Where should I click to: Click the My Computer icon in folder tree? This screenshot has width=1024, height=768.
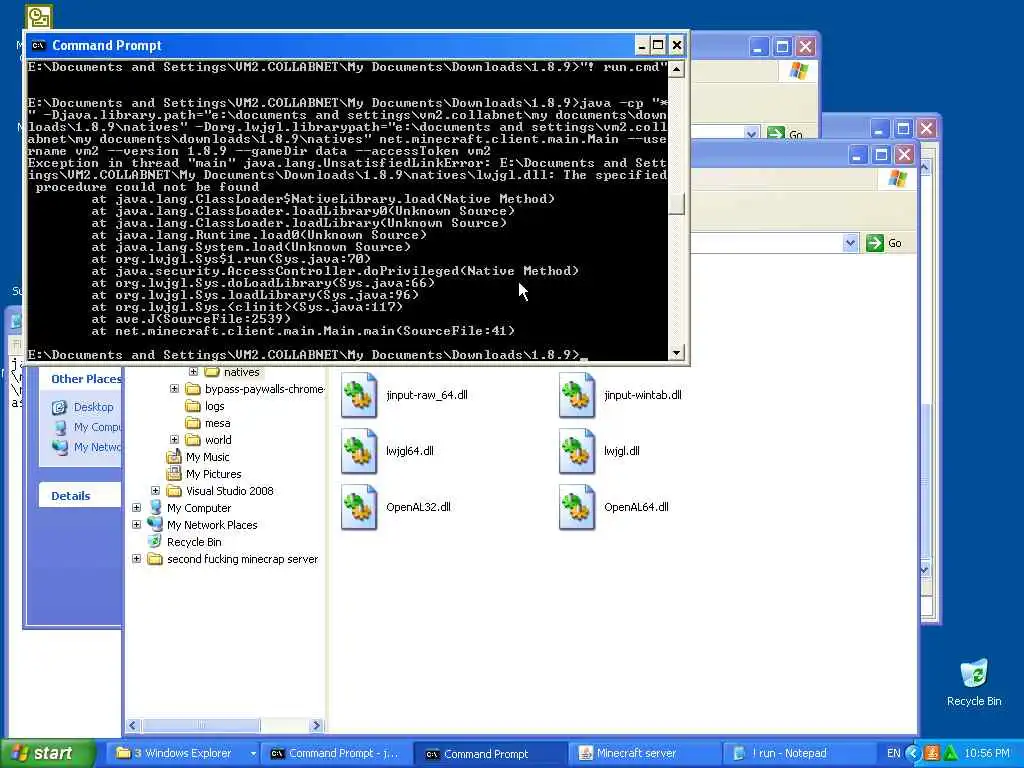pos(155,507)
